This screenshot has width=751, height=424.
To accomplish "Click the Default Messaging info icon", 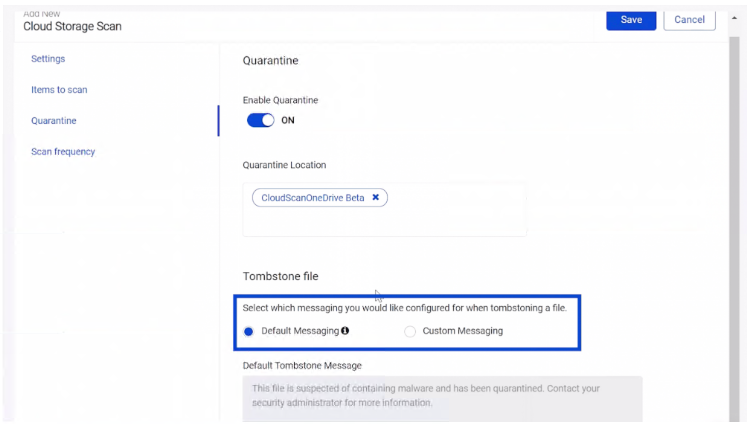I will 345,331.
